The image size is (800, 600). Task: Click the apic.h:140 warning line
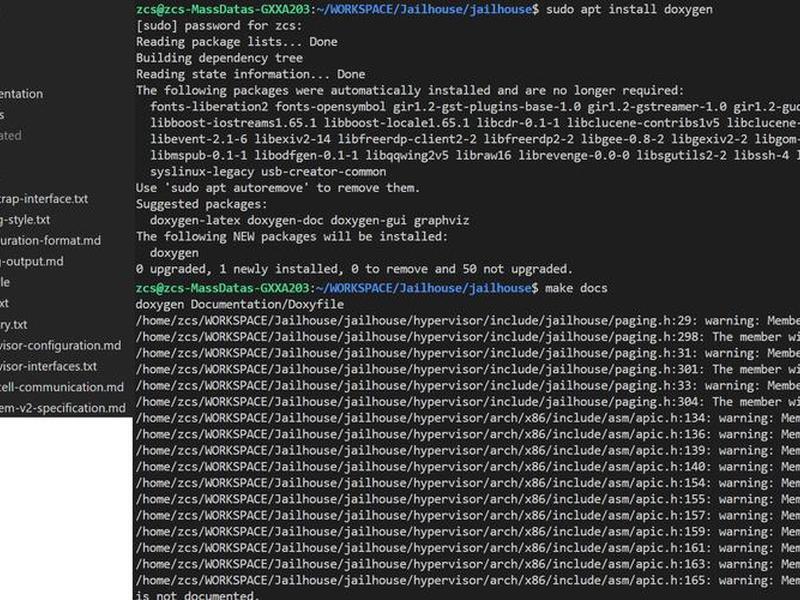tap(468, 467)
